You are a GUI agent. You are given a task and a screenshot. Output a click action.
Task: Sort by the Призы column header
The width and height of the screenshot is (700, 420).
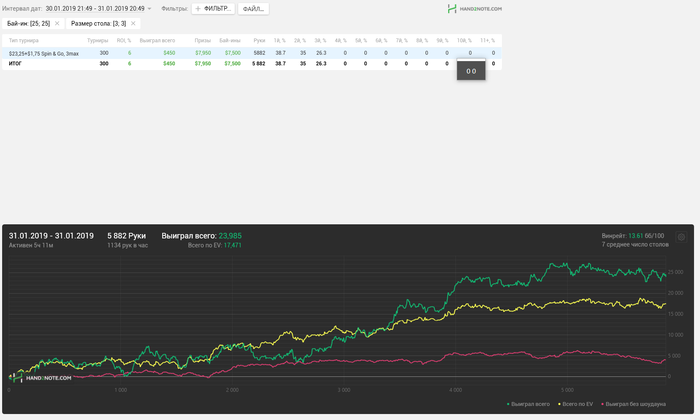click(x=202, y=40)
